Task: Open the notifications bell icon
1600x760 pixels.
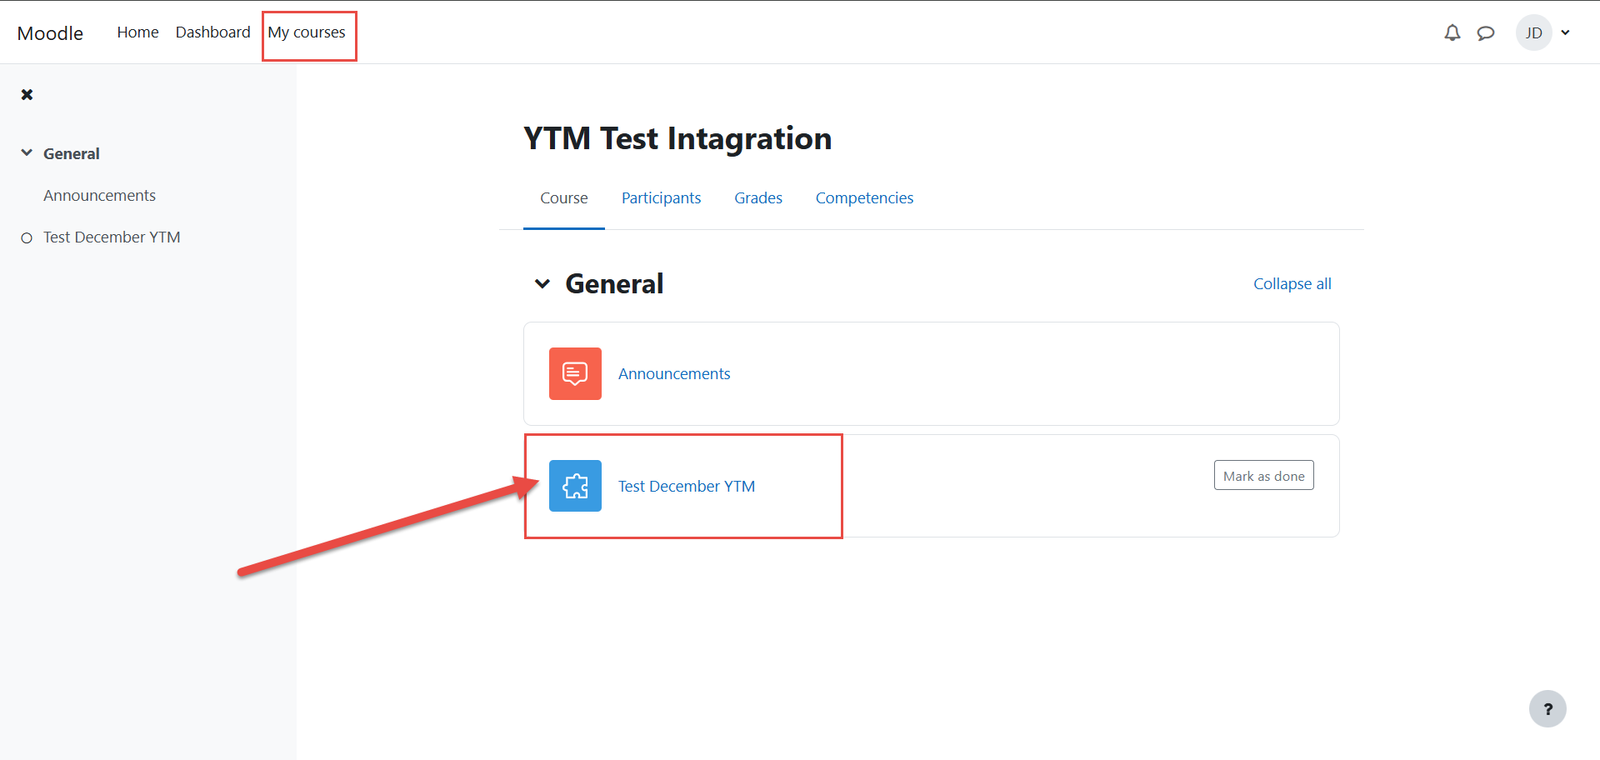Action: tap(1452, 33)
